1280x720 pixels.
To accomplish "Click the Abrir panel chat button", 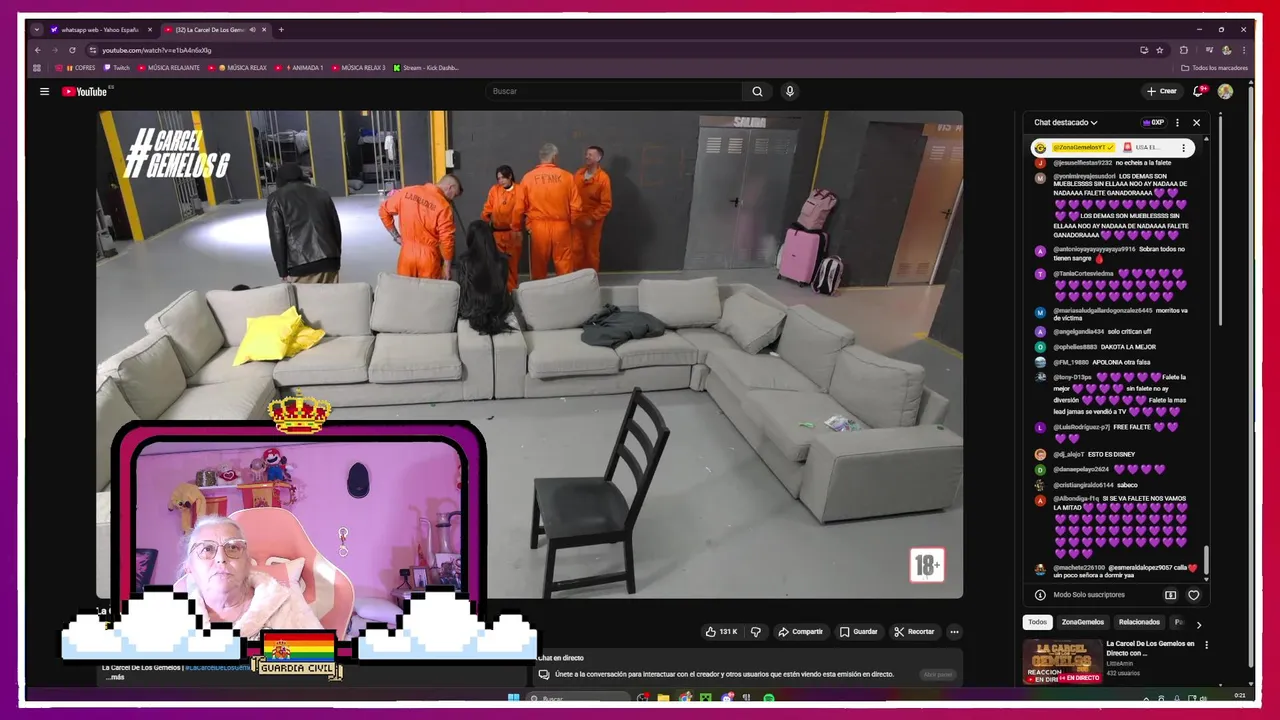I will 938,674.
